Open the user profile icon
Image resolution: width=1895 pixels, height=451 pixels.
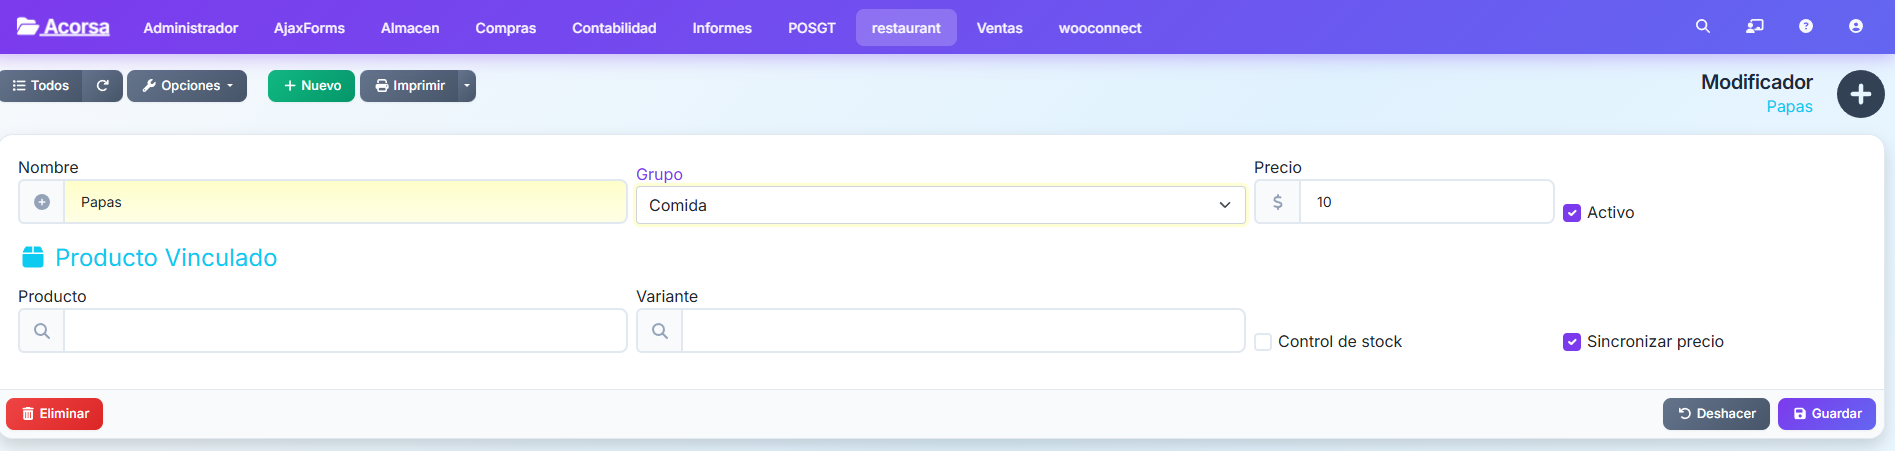[x=1855, y=27]
